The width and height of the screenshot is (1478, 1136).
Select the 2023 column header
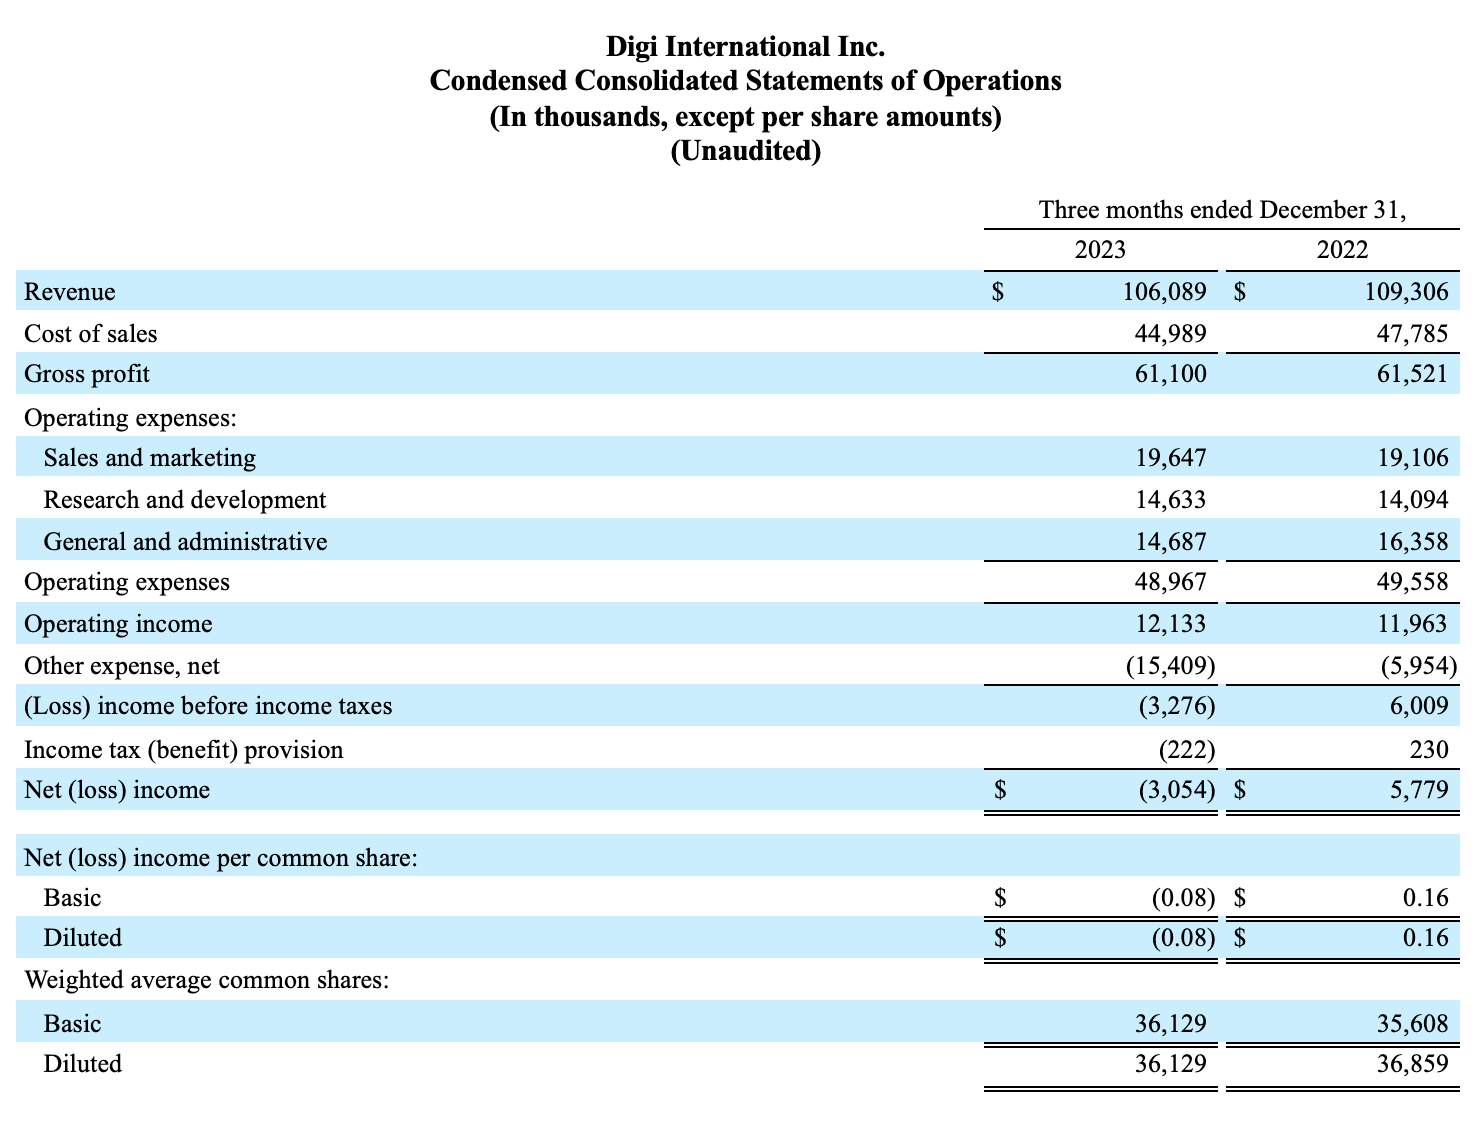1100,249
